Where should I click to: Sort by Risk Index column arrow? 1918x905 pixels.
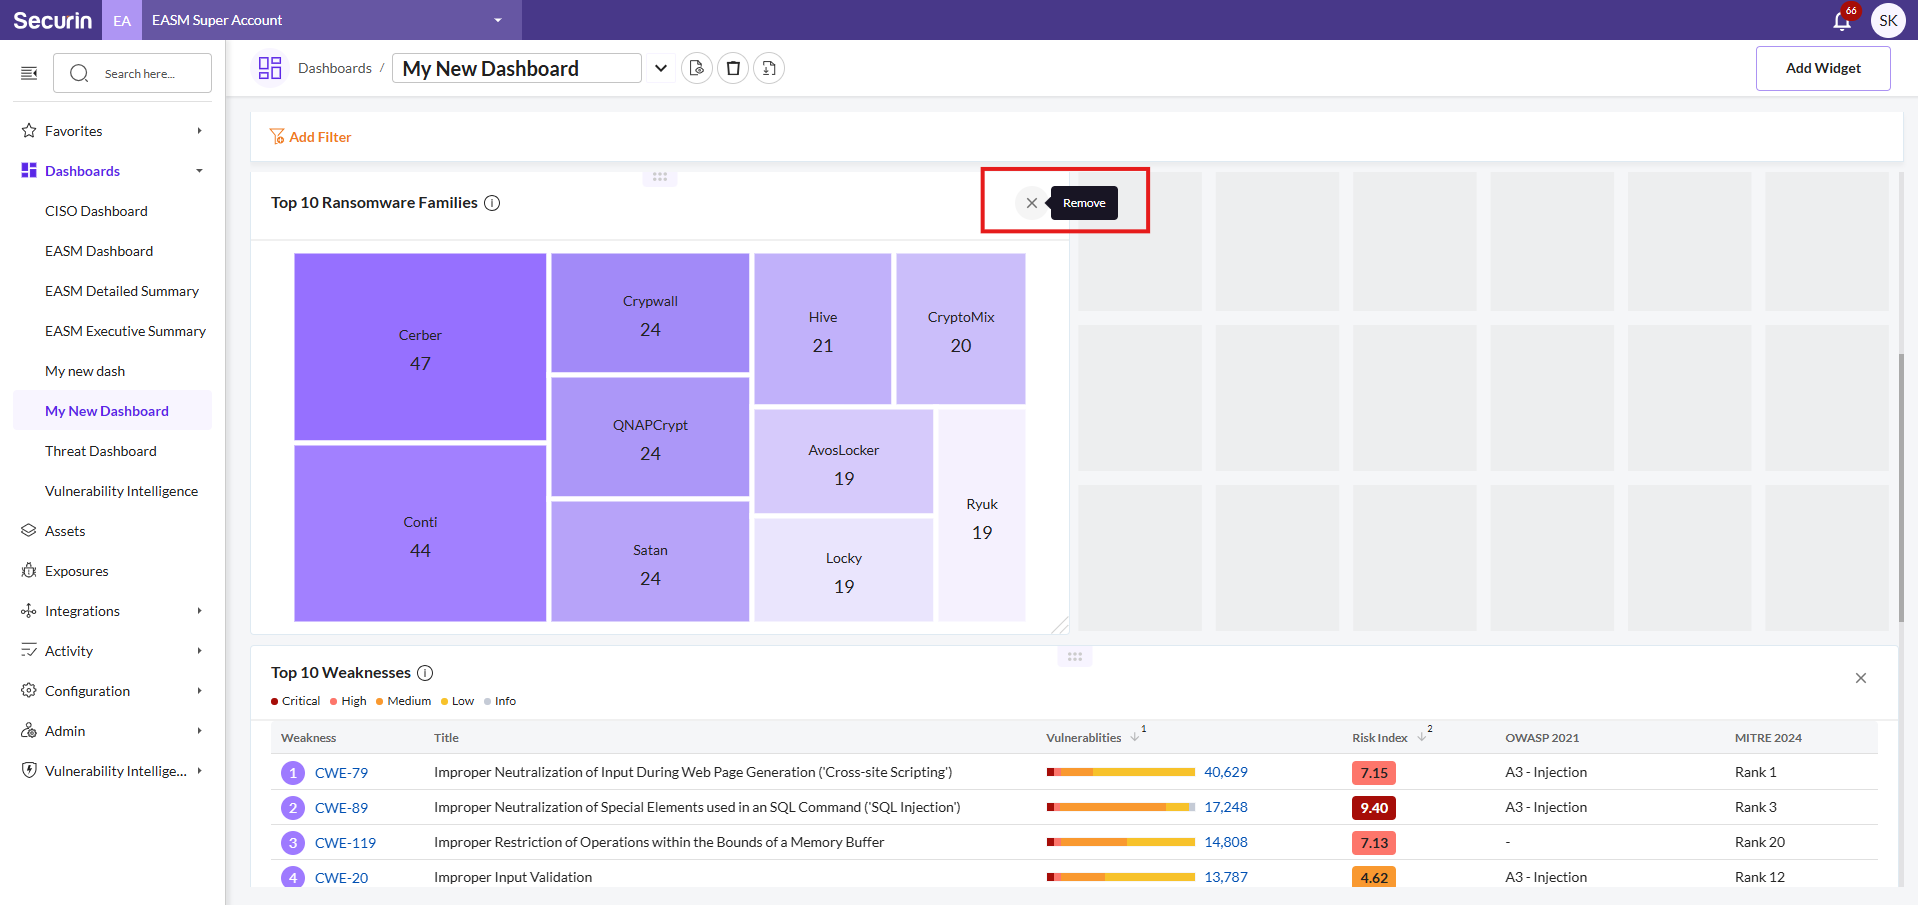(x=1422, y=737)
